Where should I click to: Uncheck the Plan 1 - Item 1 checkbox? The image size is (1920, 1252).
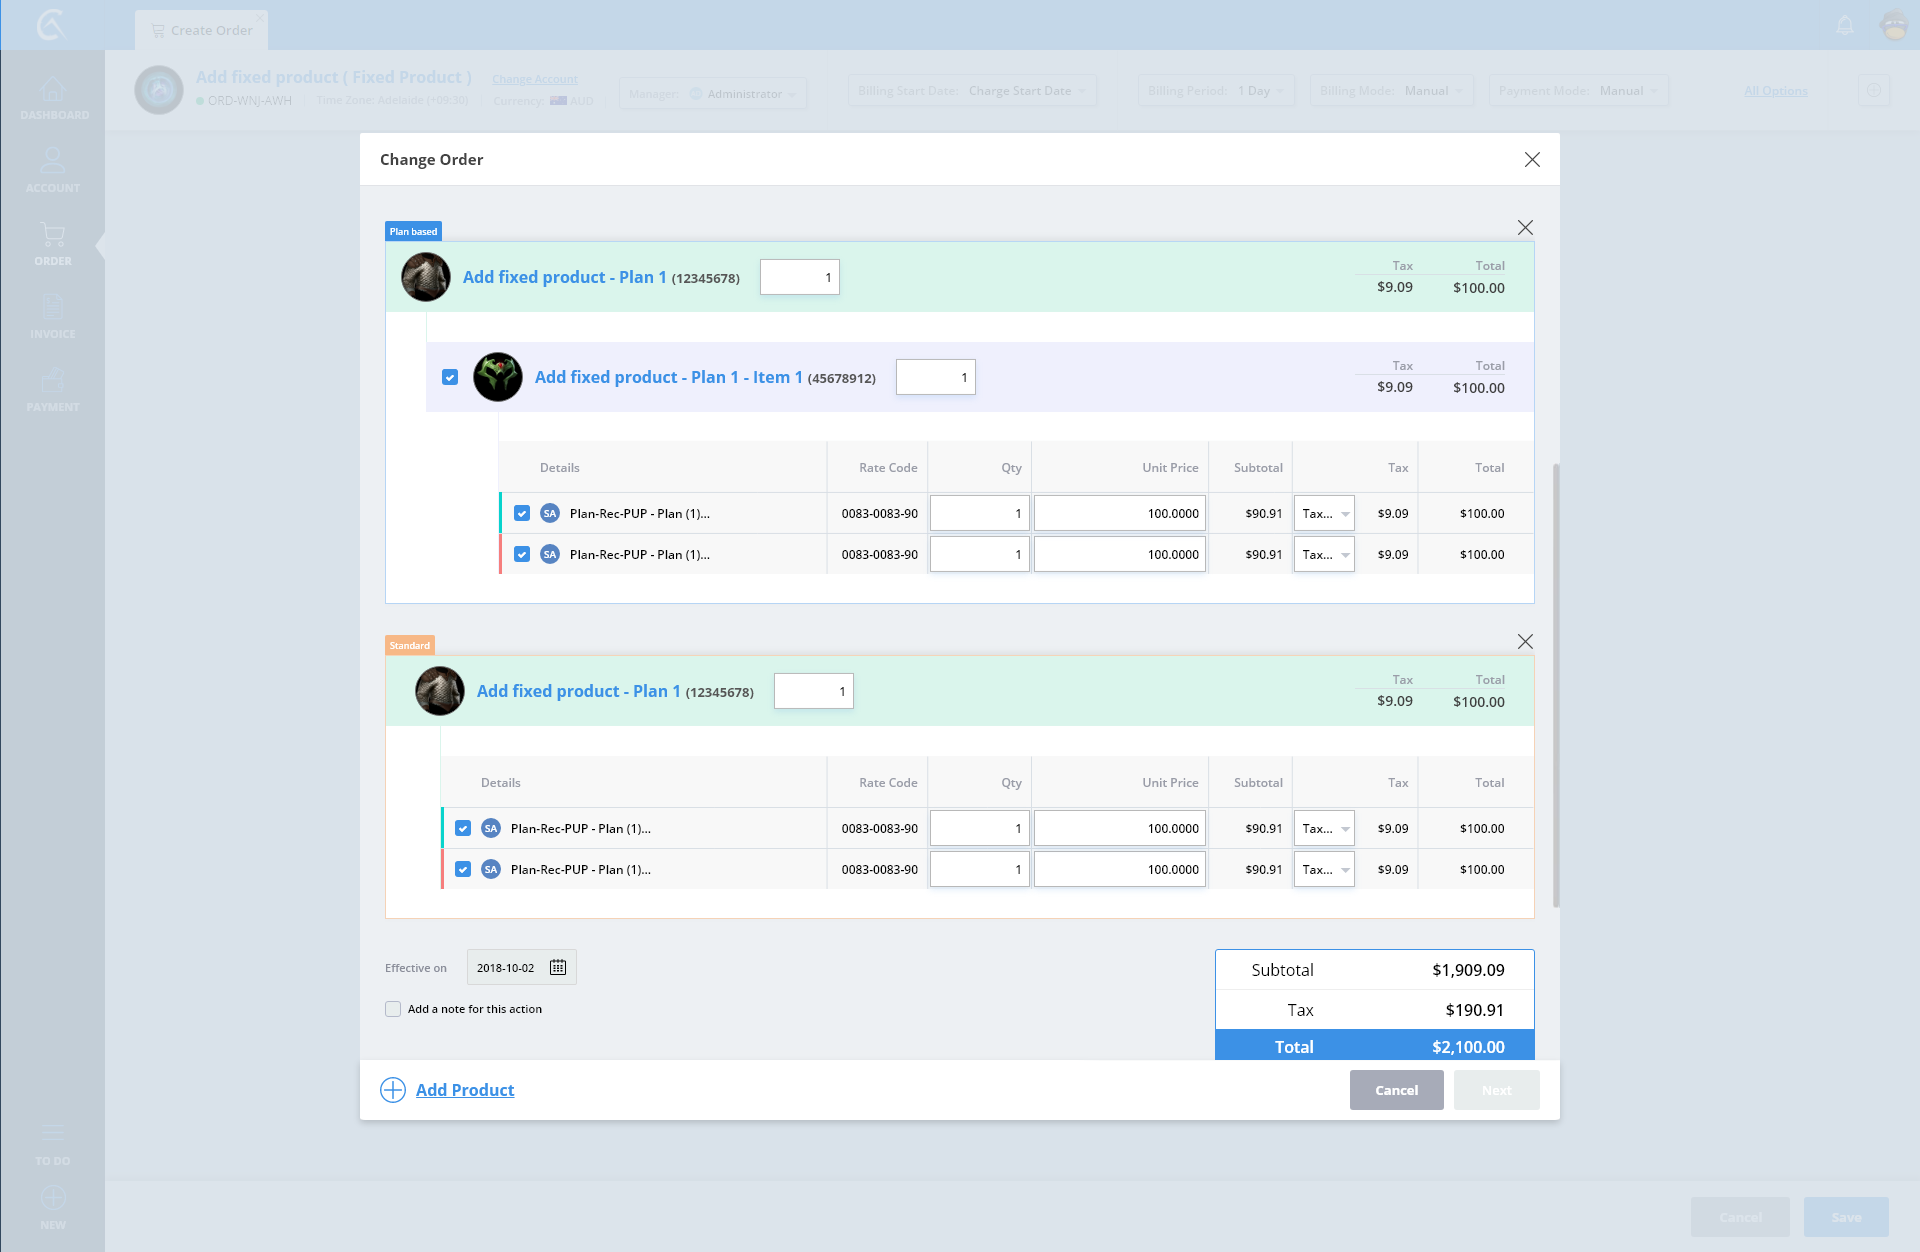click(450, 377)
